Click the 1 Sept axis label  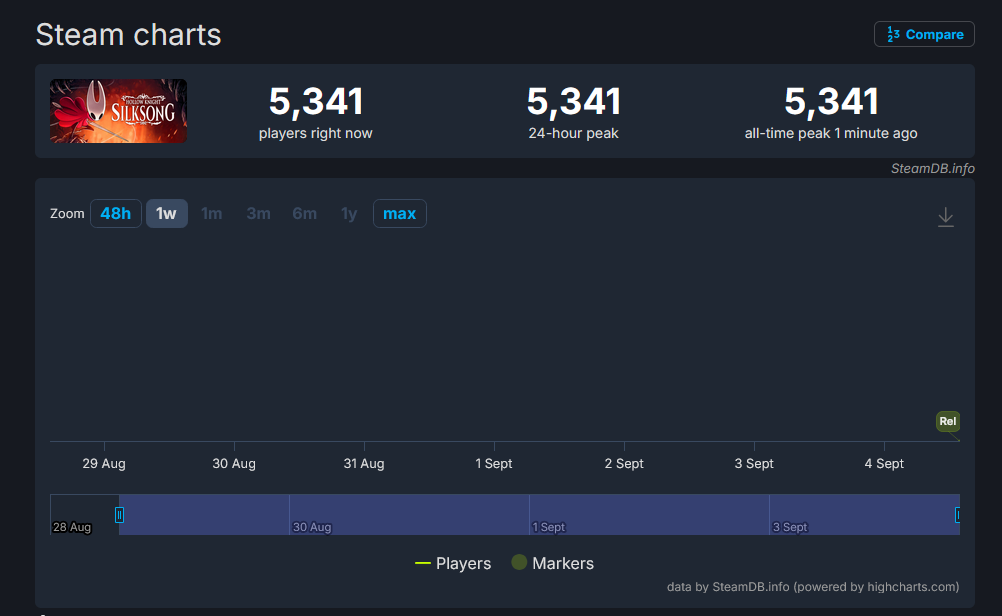[494, 463]
